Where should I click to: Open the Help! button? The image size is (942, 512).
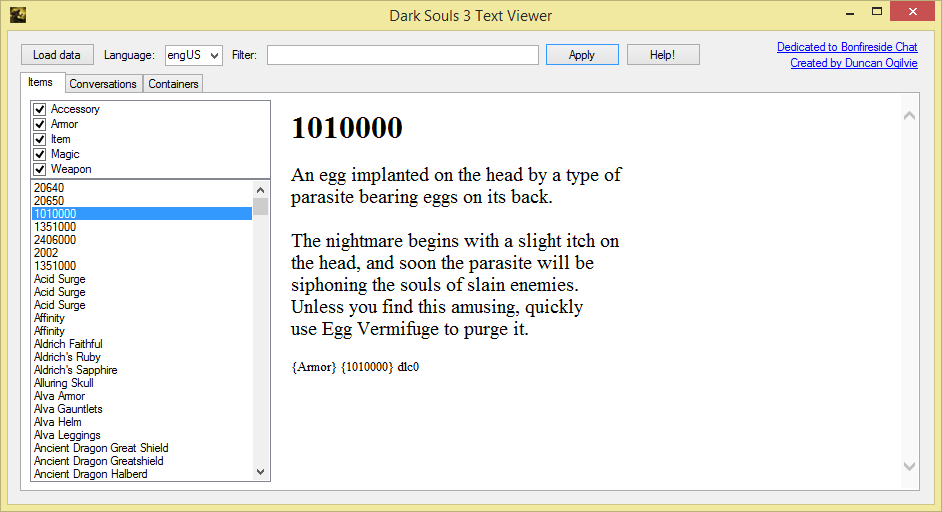(663, 55)
